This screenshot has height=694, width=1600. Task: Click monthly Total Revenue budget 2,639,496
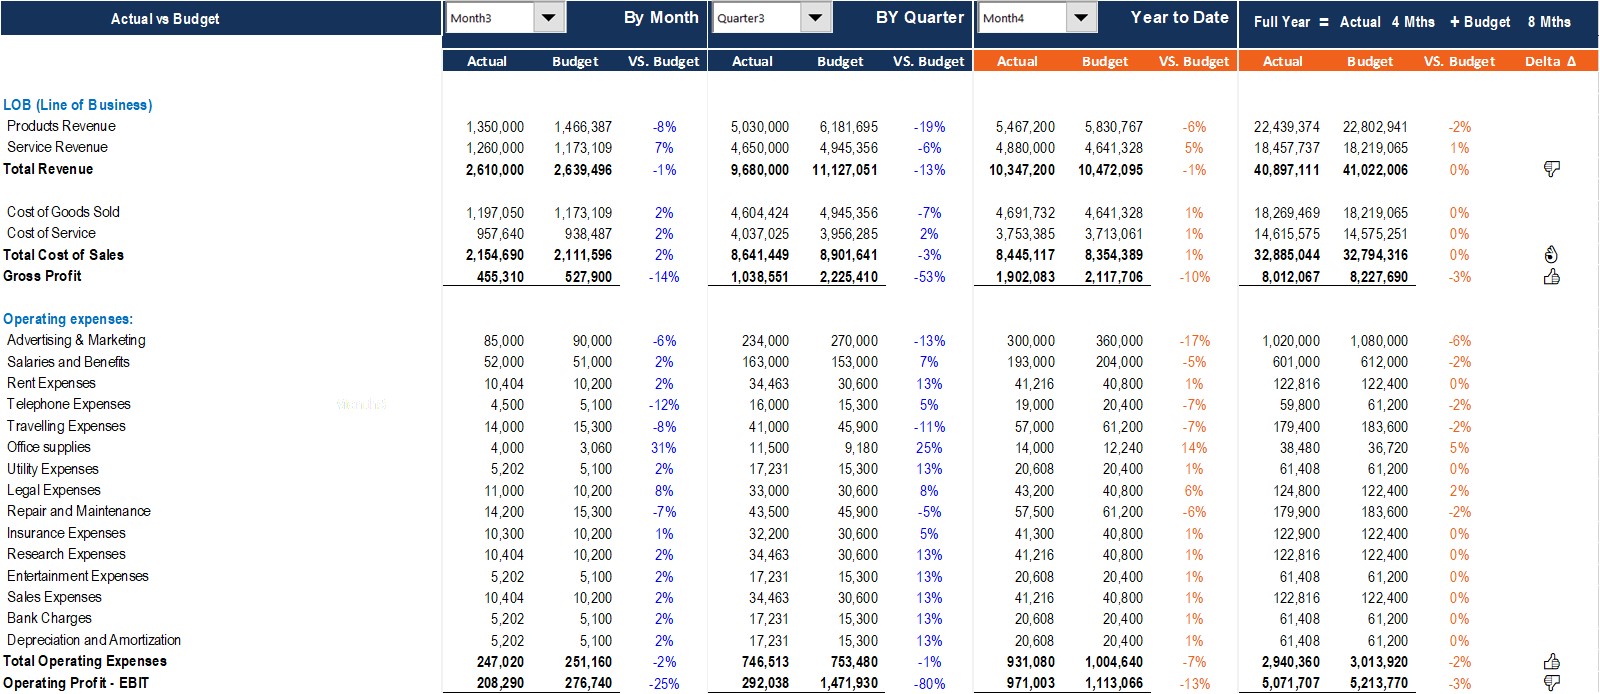[x=583, y=170]
